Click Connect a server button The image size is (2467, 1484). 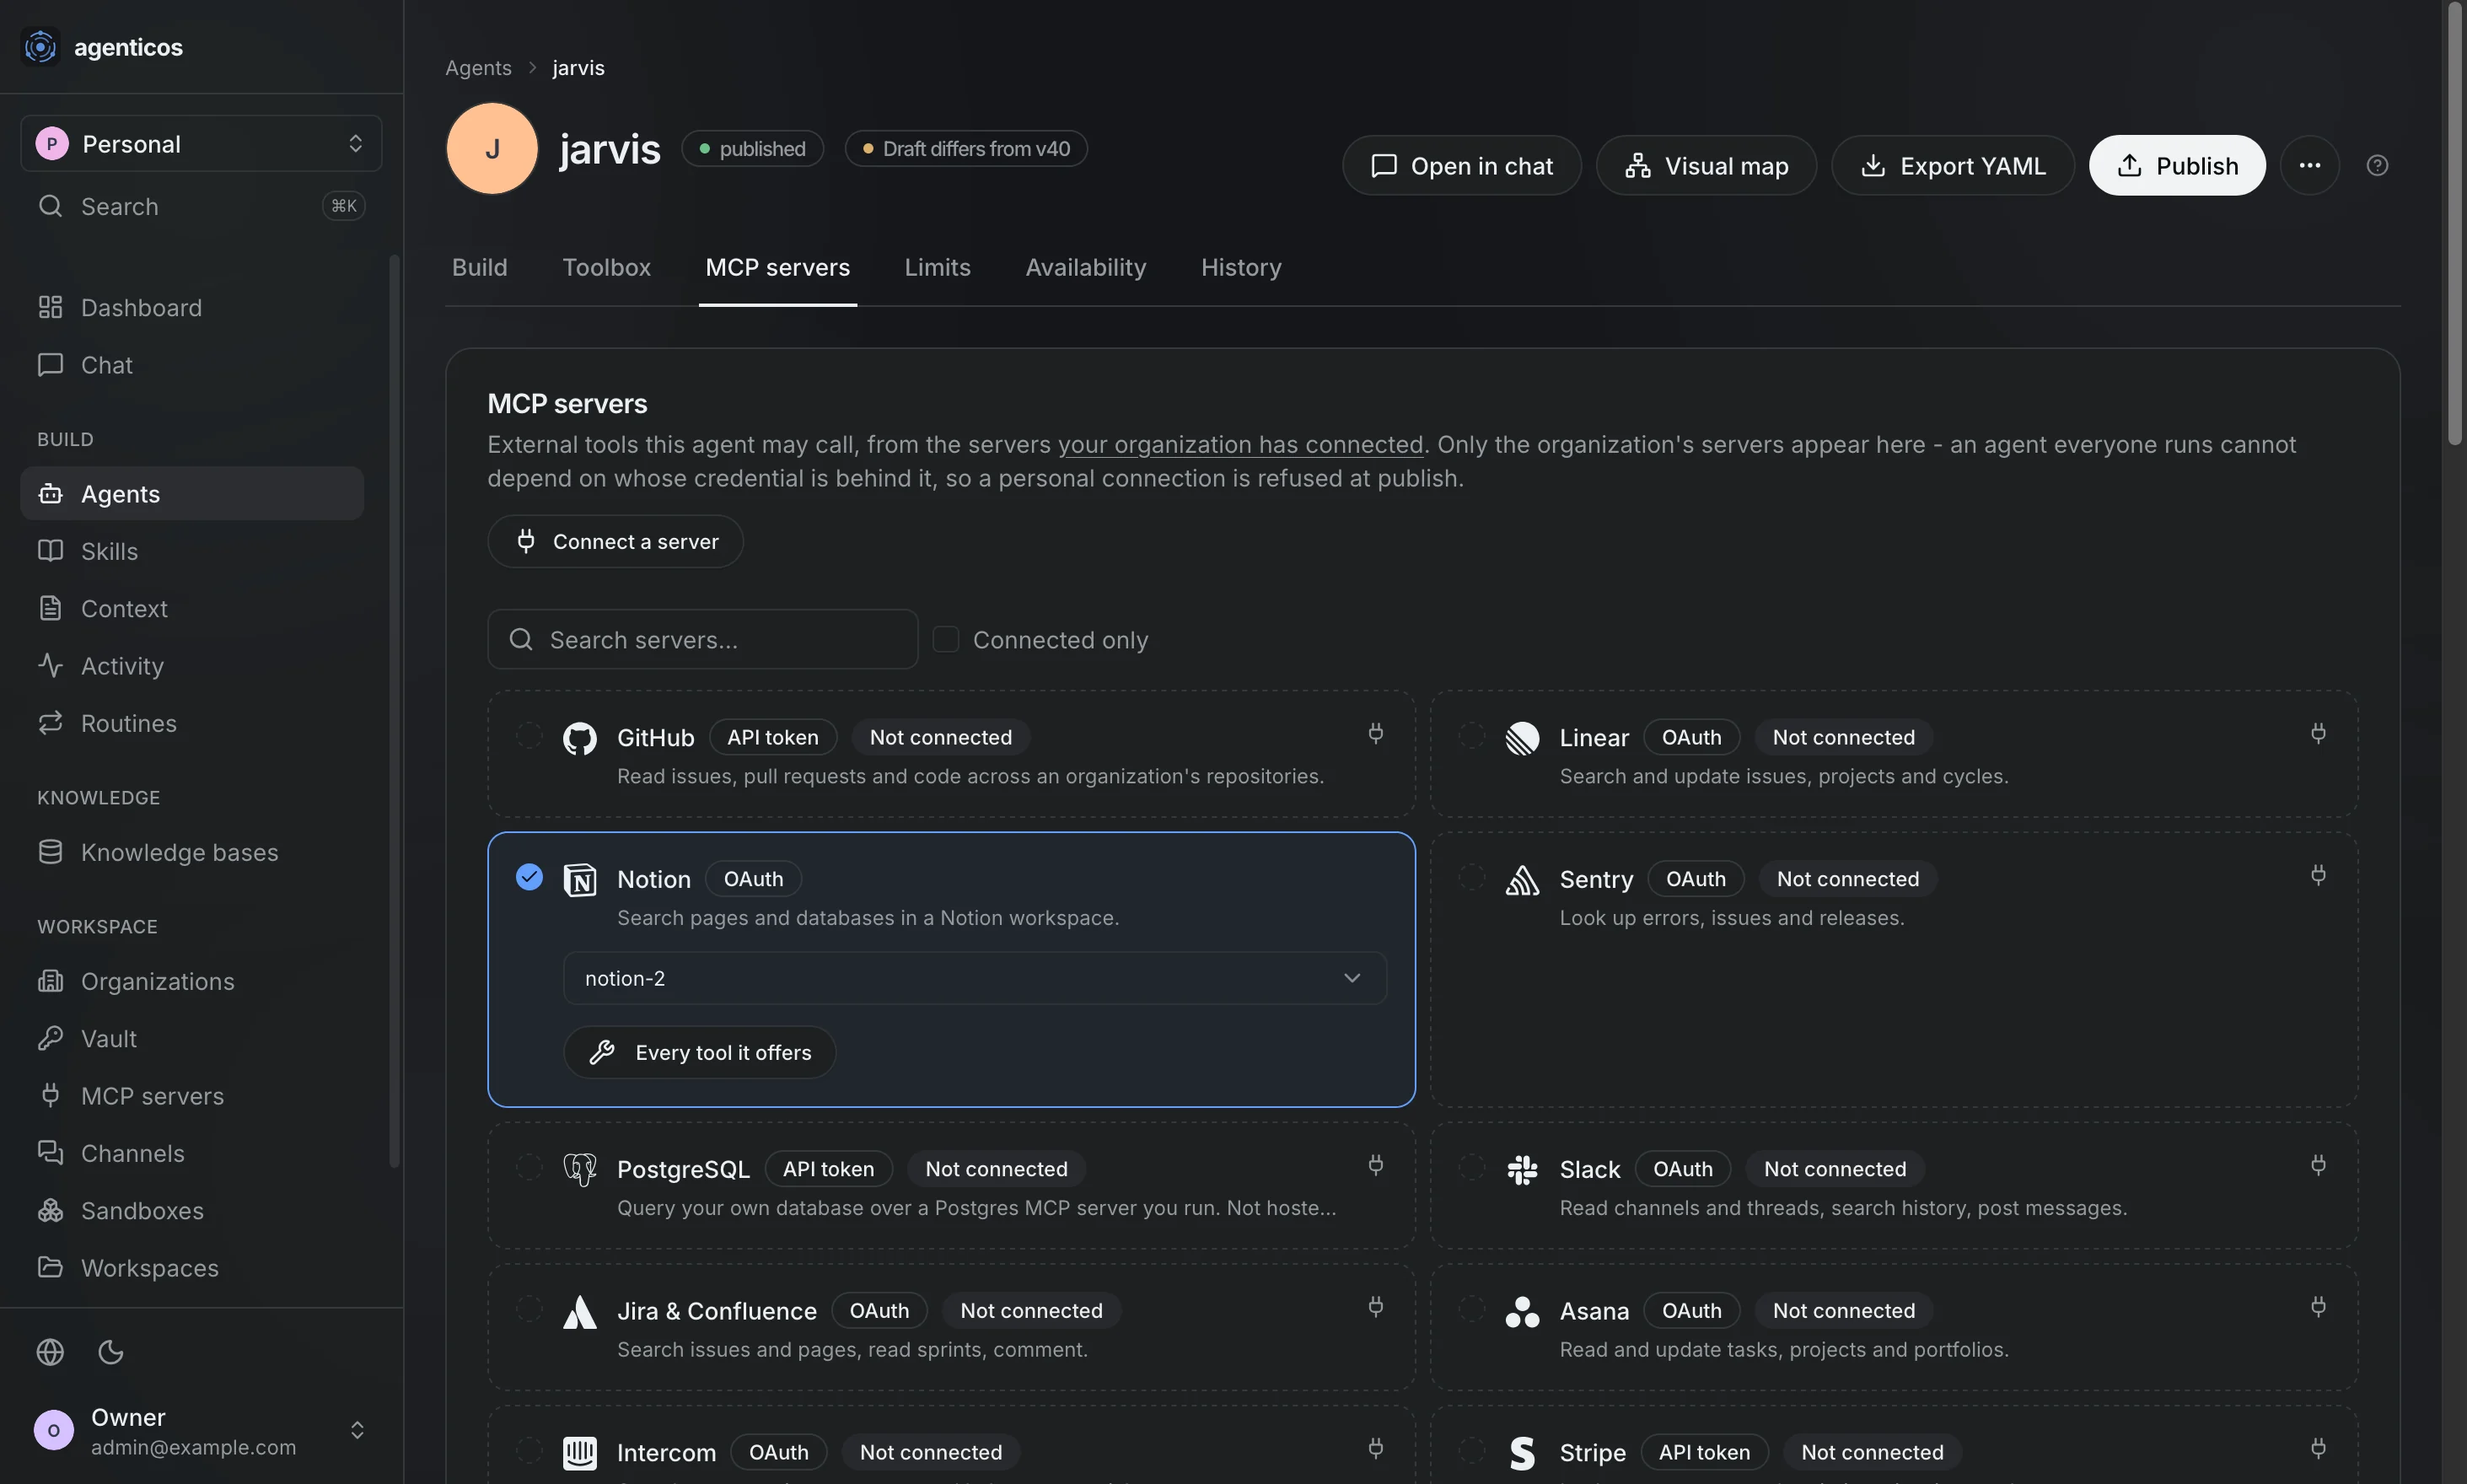click(x=615, y=541)
